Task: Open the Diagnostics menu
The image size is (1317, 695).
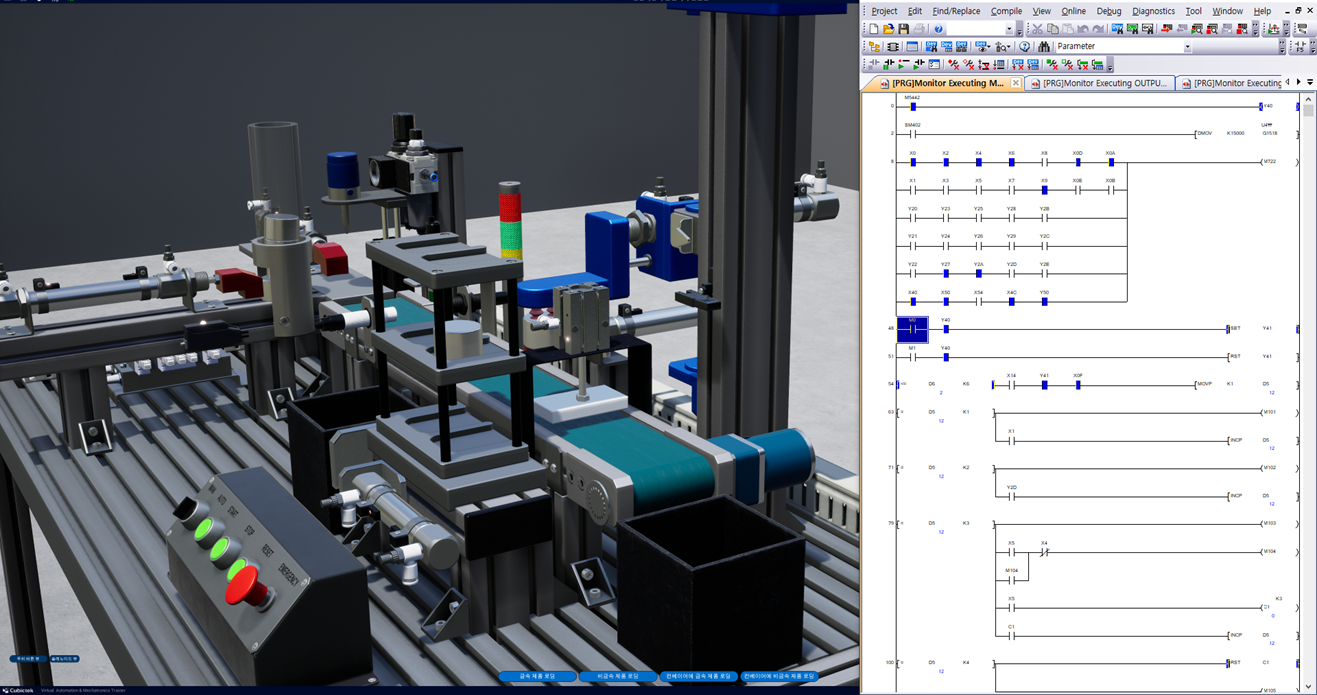Action: click(1153, 11)
